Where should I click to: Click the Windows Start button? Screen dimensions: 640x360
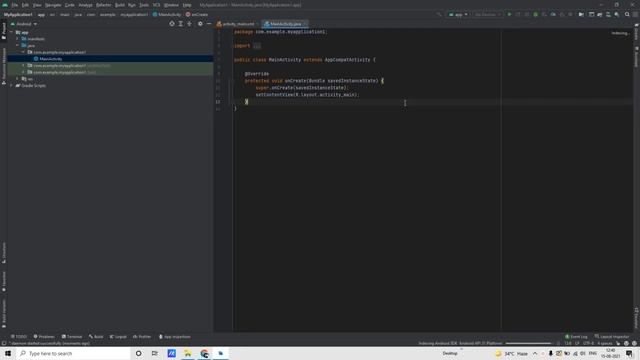click(8, 353)
